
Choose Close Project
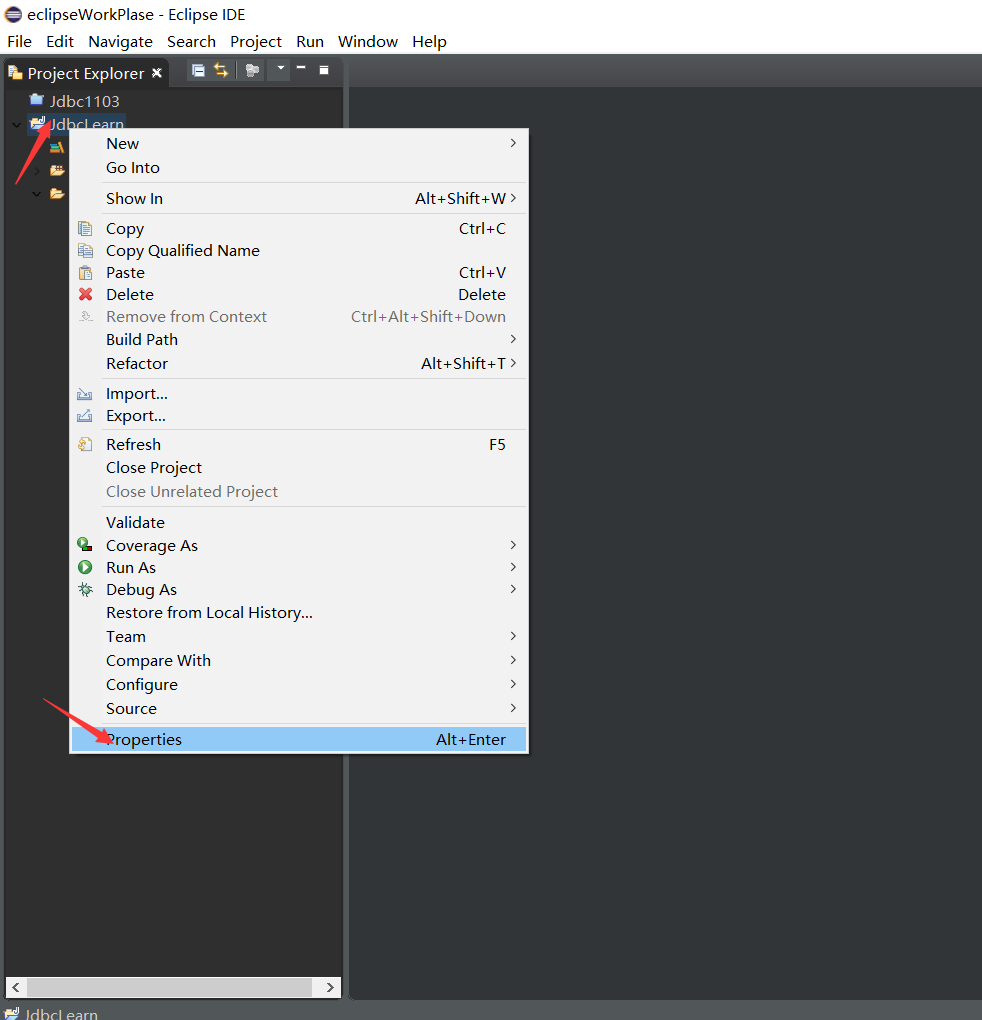[299, 468]
